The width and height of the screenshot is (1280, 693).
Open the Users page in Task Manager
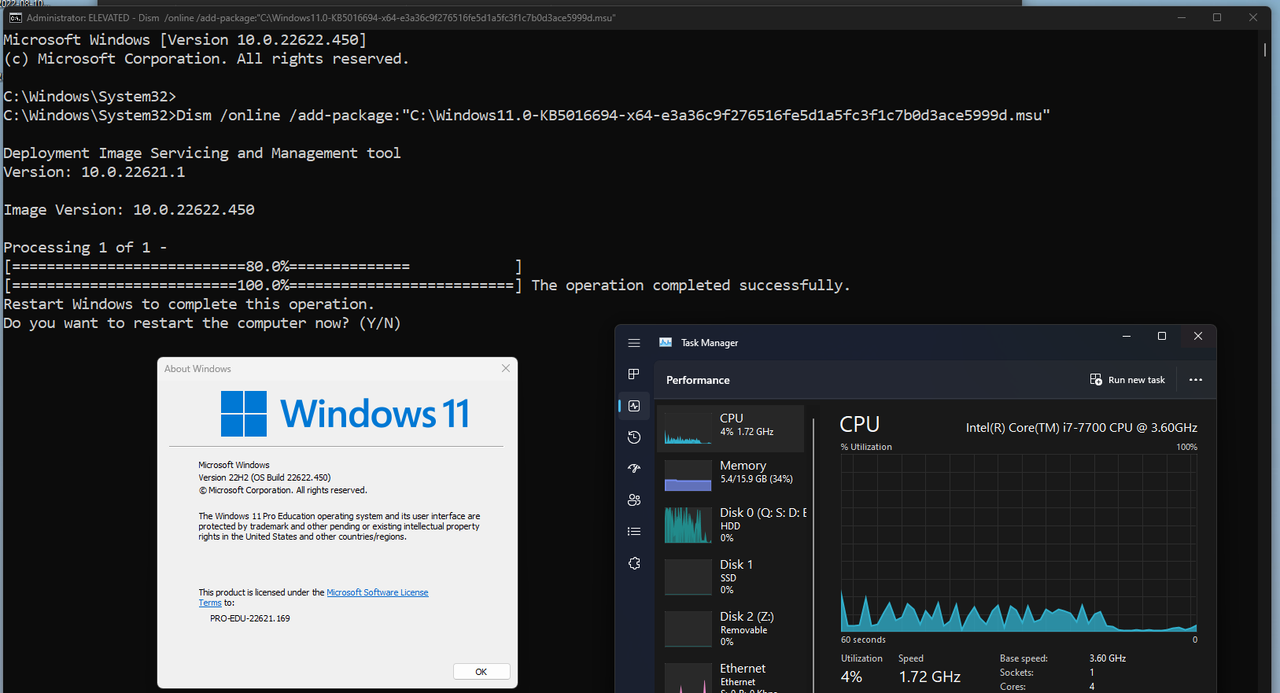[x=634, y=500]
